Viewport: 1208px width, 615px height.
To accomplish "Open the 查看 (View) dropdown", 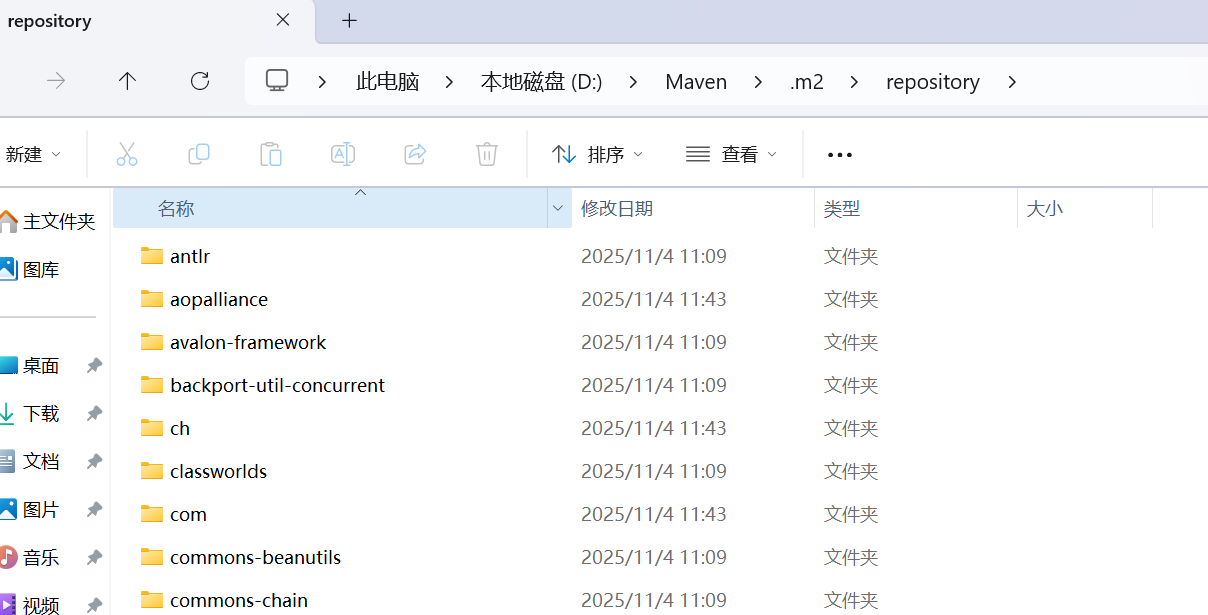I will tap(731, 154).
